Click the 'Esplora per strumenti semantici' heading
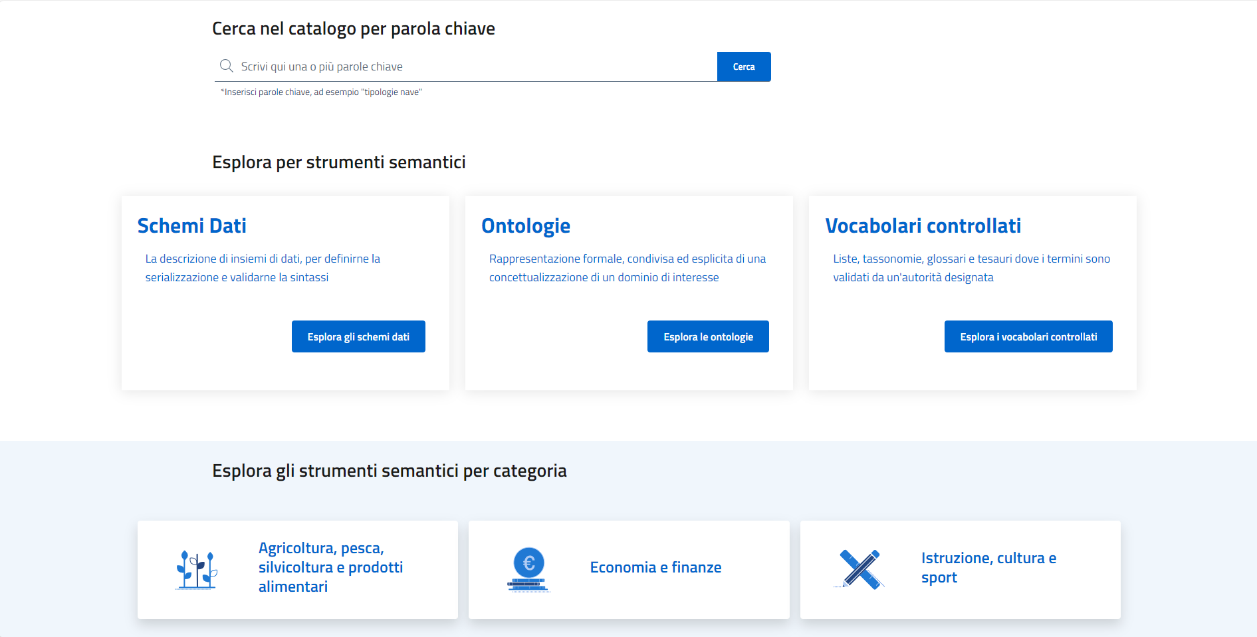Screen dimensions: 1257x637 (x=339, y=162)
